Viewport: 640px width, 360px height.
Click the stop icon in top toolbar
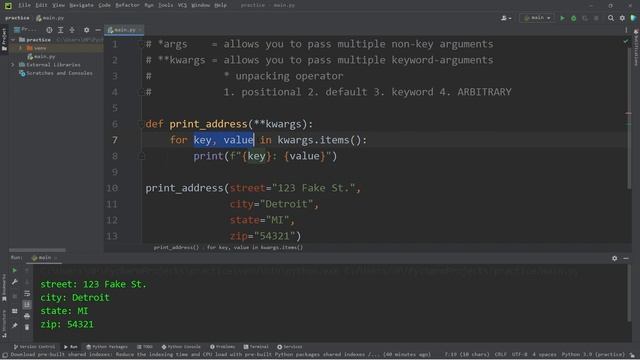pos(596,18)
